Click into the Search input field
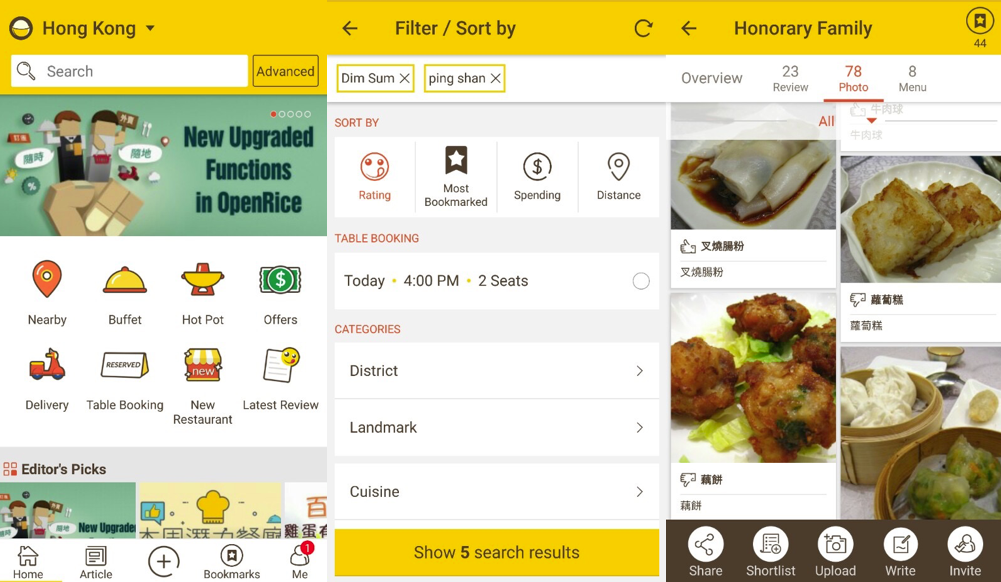1001x582 pixels. (x=130, y=71)
